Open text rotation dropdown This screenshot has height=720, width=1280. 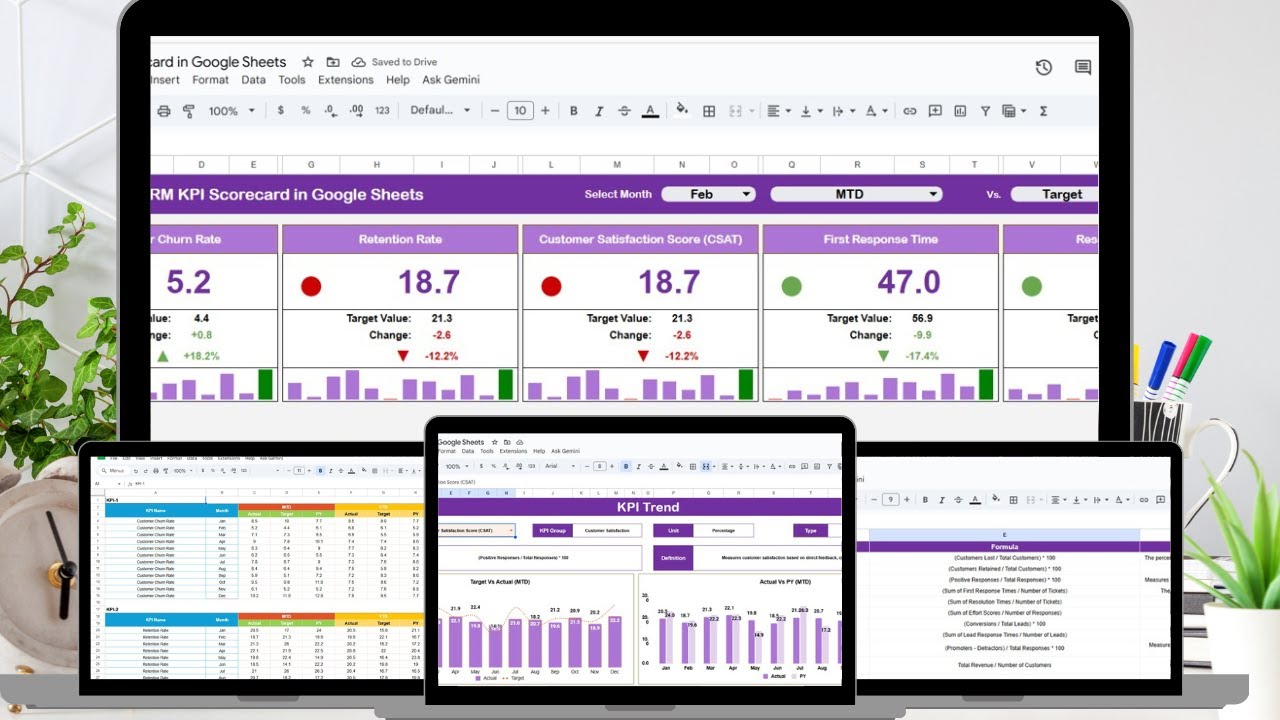point(875,111)
